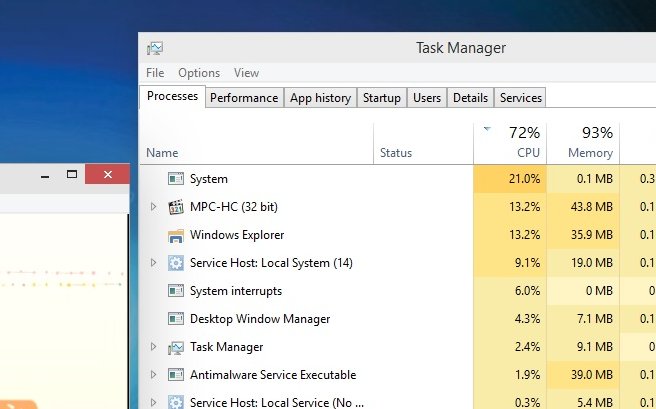Viewport: 656px width, 409px height.
Task: Close the background window with red X
Action: [108, 174]
